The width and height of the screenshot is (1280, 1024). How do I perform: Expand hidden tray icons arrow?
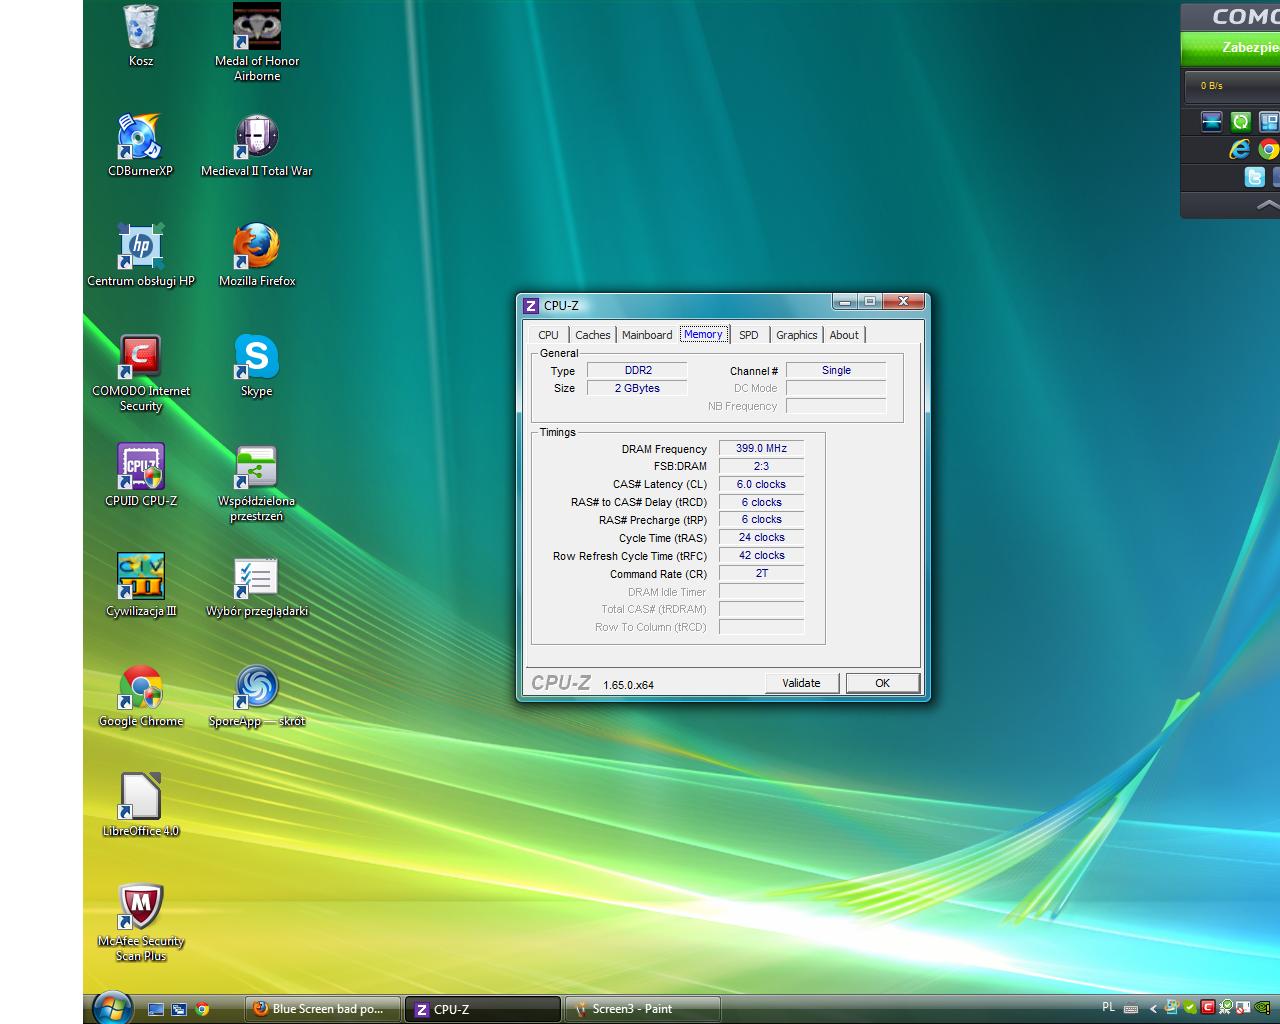(x=1153, y=1009)
